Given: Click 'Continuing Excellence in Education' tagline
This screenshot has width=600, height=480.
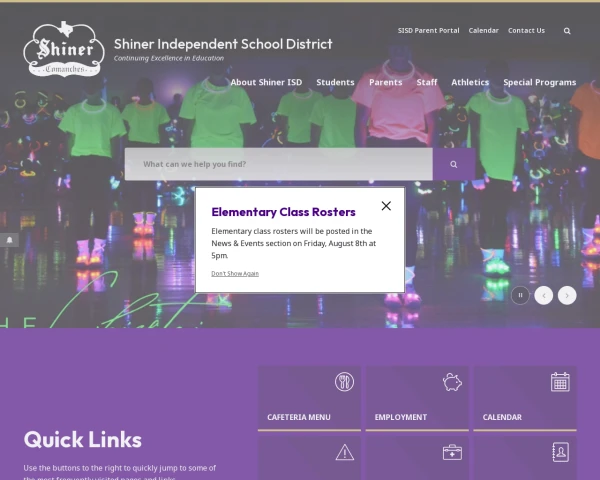Looking at the screenshot, I should 169,58.
